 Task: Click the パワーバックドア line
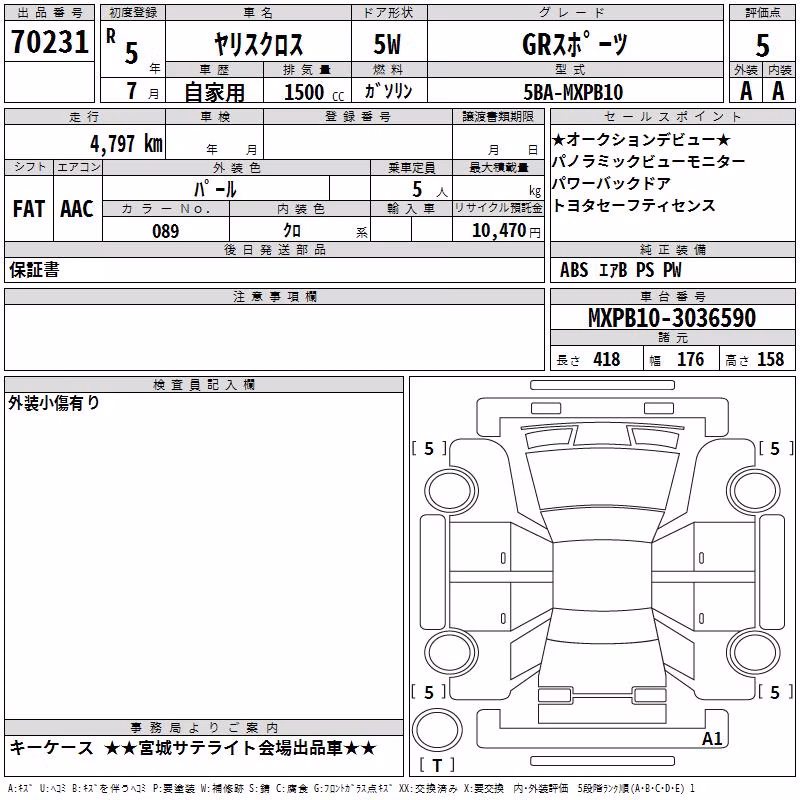[x=611, y=183]
